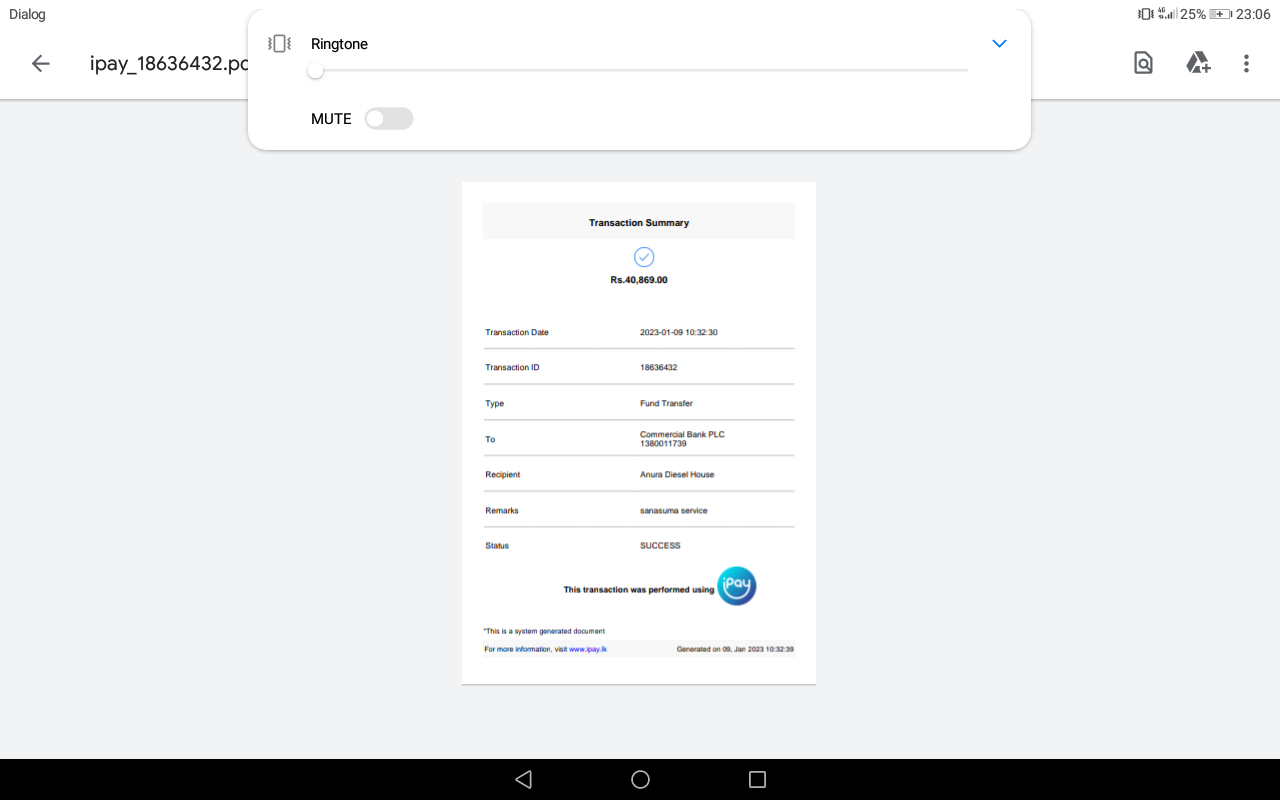
Task: Open the www.ipay.lk link
Action: click(x=588, y=649)
